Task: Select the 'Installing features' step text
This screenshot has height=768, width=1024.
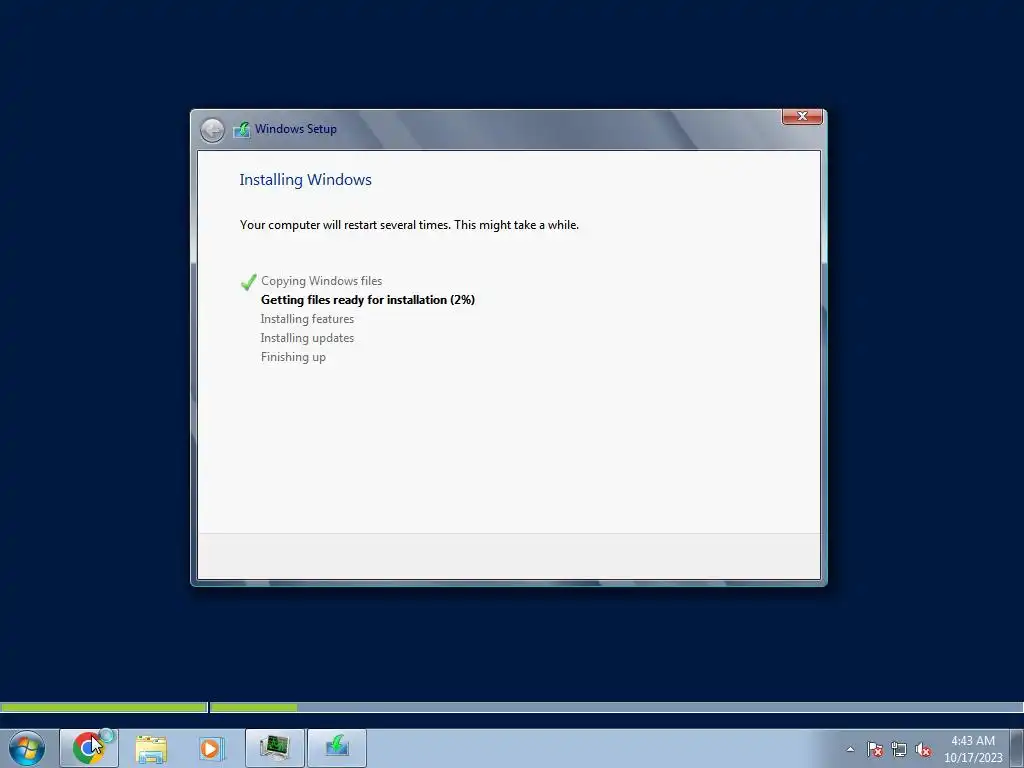Action: click(307, 319)
